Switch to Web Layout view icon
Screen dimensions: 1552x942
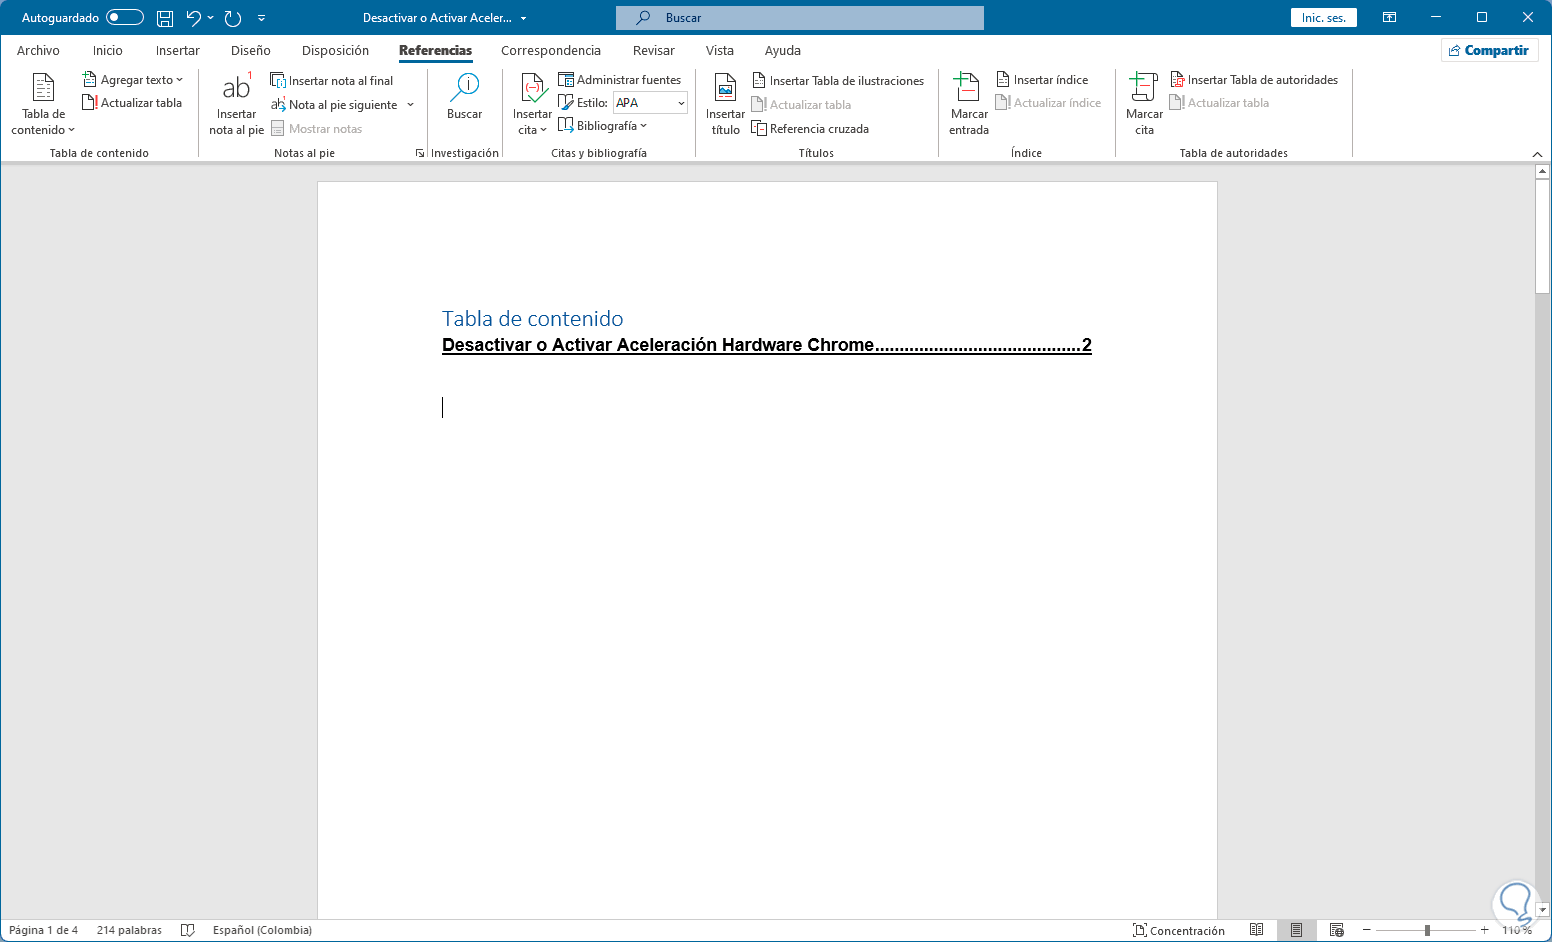(x=1336, y=930)
